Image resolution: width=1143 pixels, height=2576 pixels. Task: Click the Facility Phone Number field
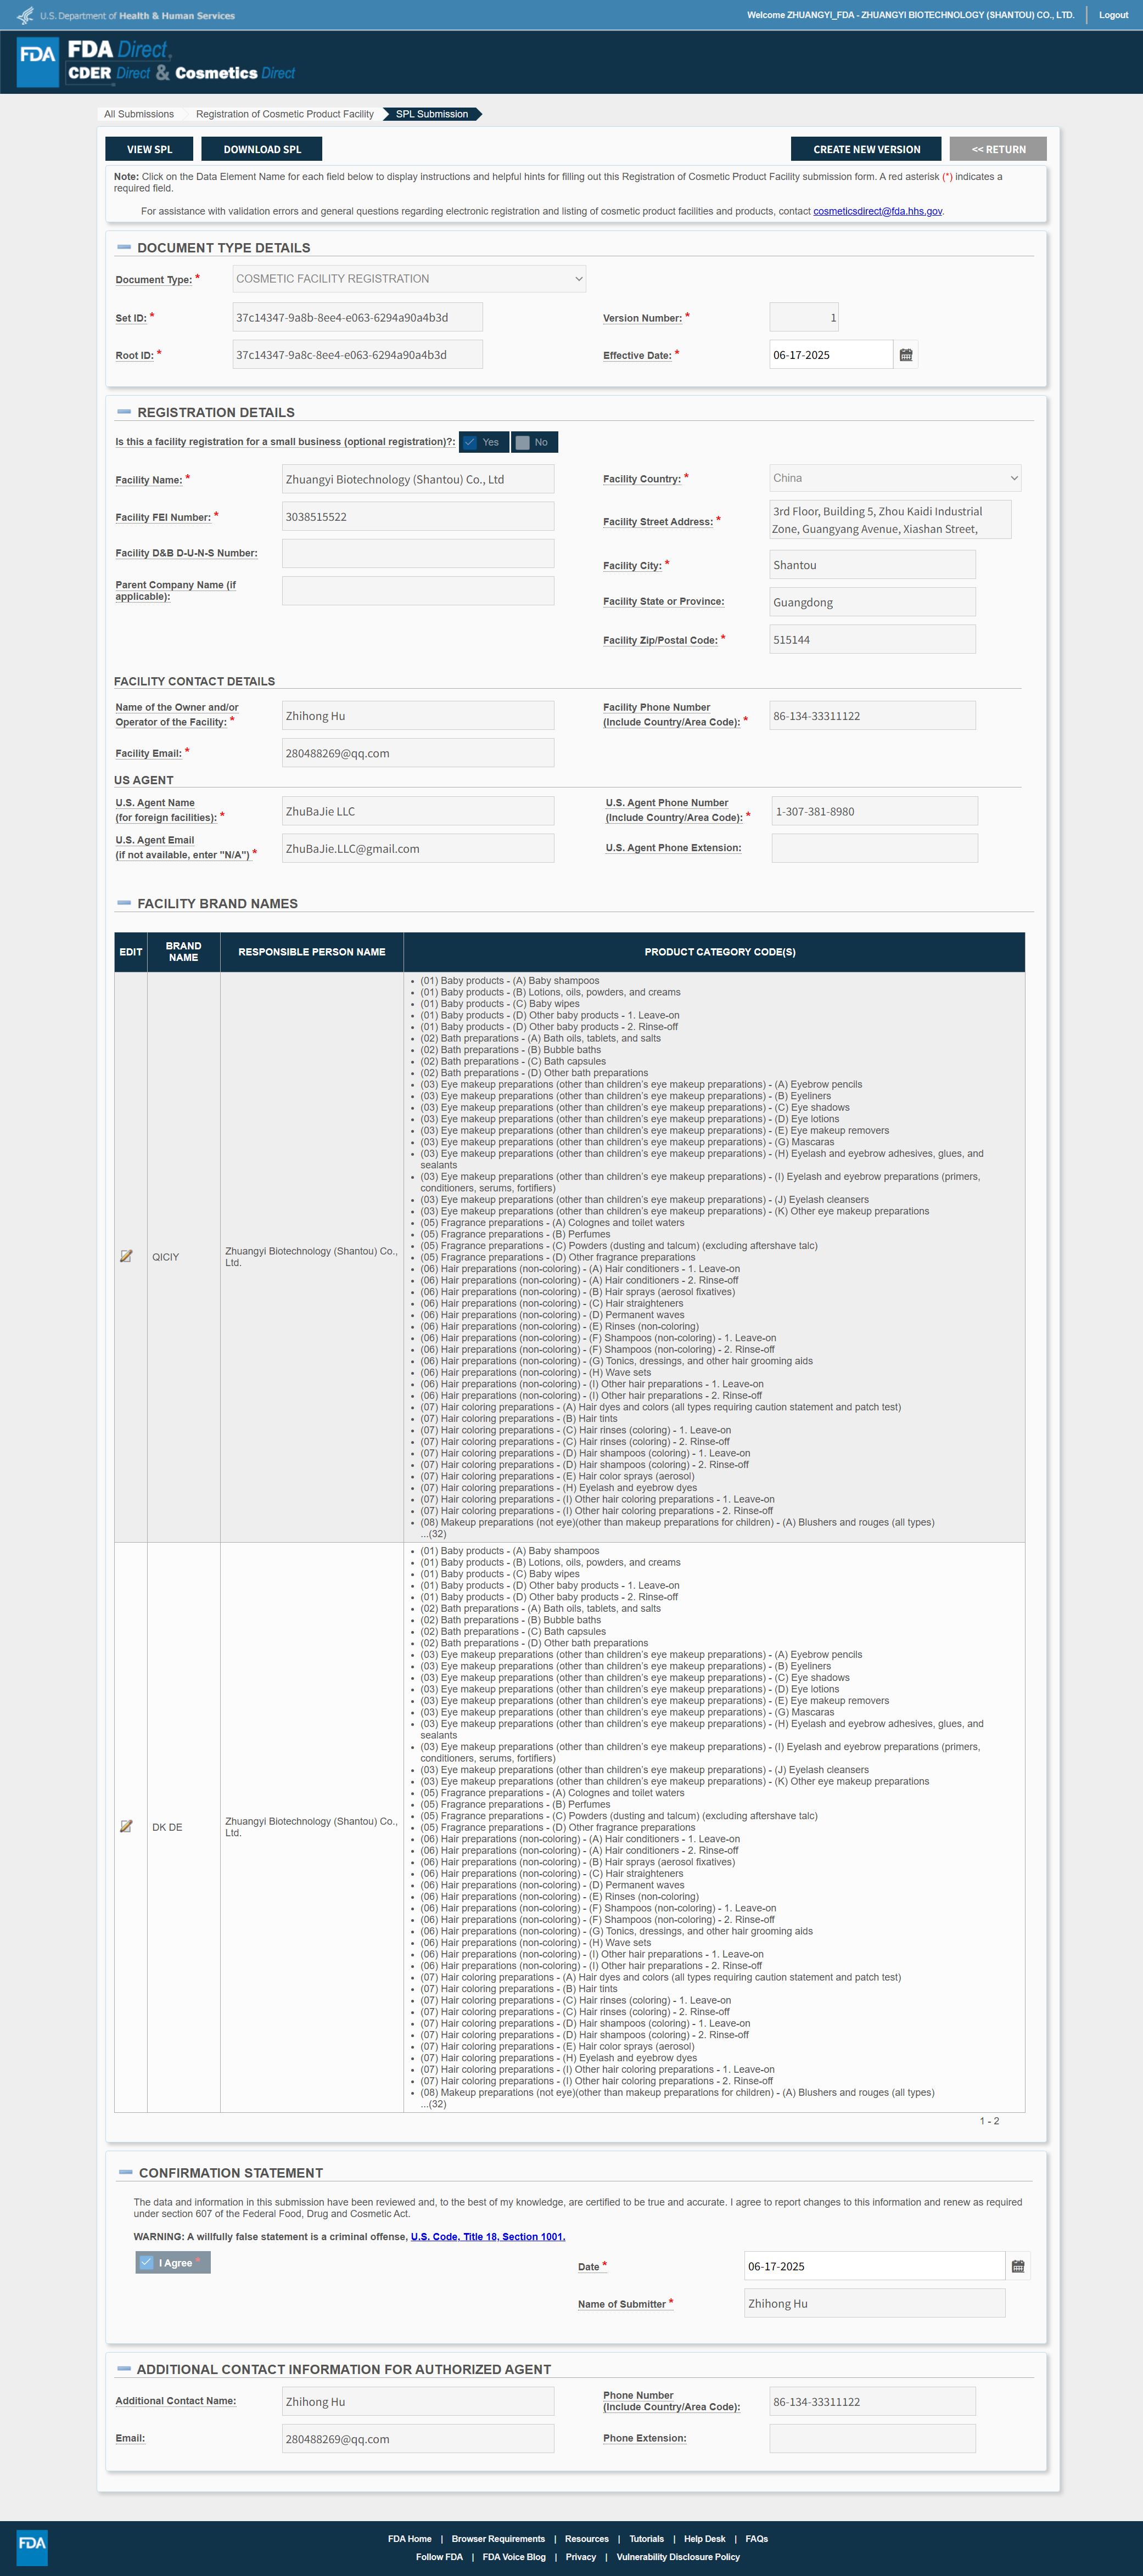click(x=873, y=716)
